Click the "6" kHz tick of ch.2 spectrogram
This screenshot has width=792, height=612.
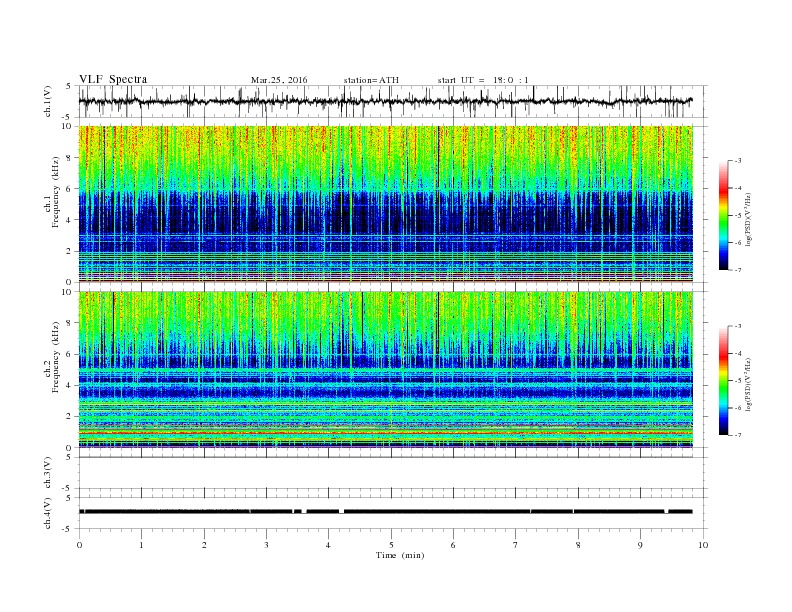tap(69, 354)
